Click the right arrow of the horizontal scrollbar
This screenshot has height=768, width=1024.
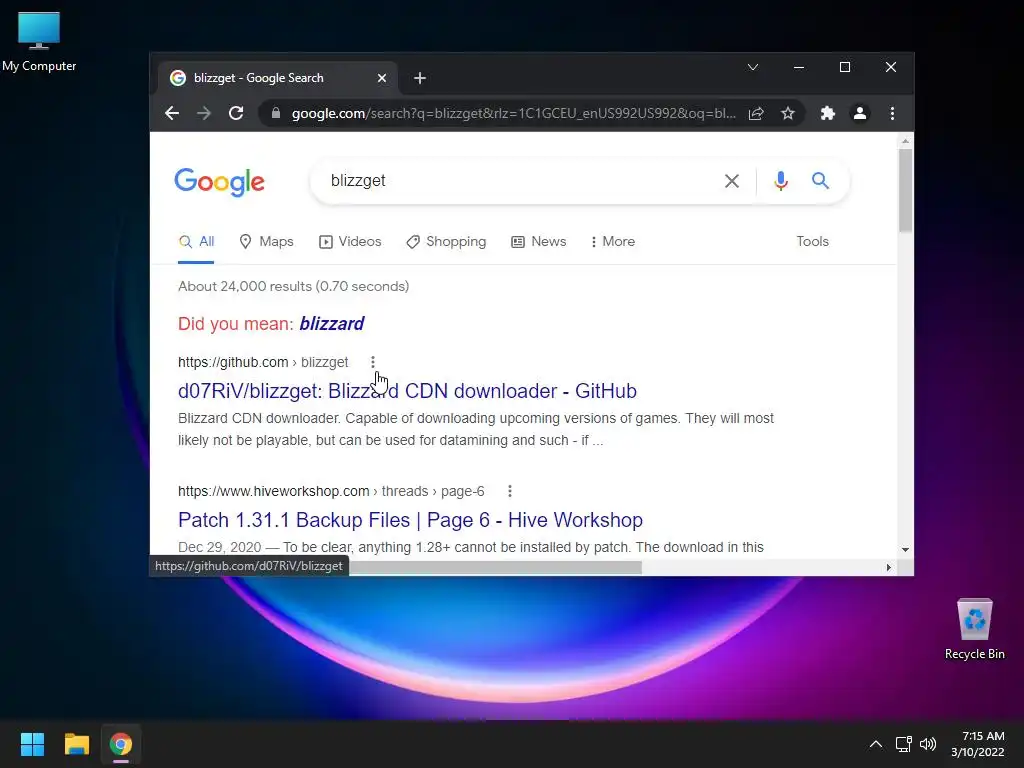tap(888, 568)
